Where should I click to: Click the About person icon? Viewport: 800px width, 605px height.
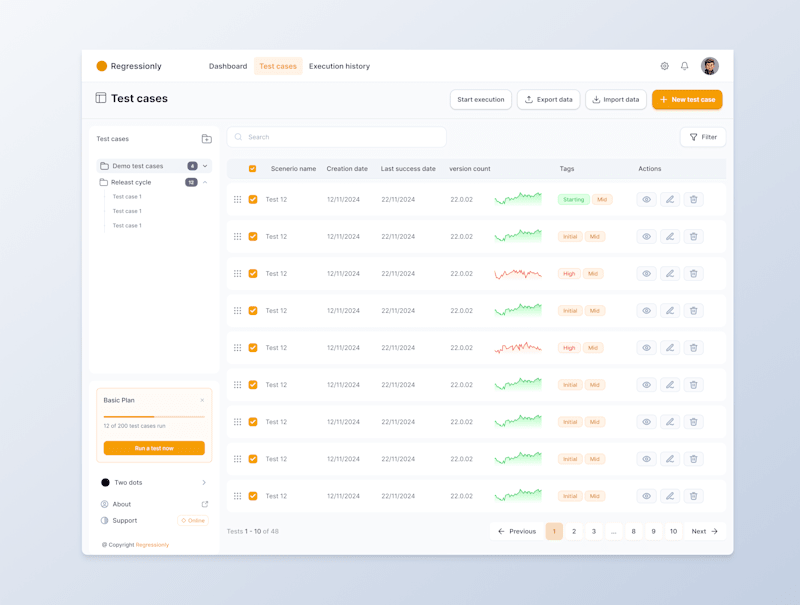click(104, 504)
